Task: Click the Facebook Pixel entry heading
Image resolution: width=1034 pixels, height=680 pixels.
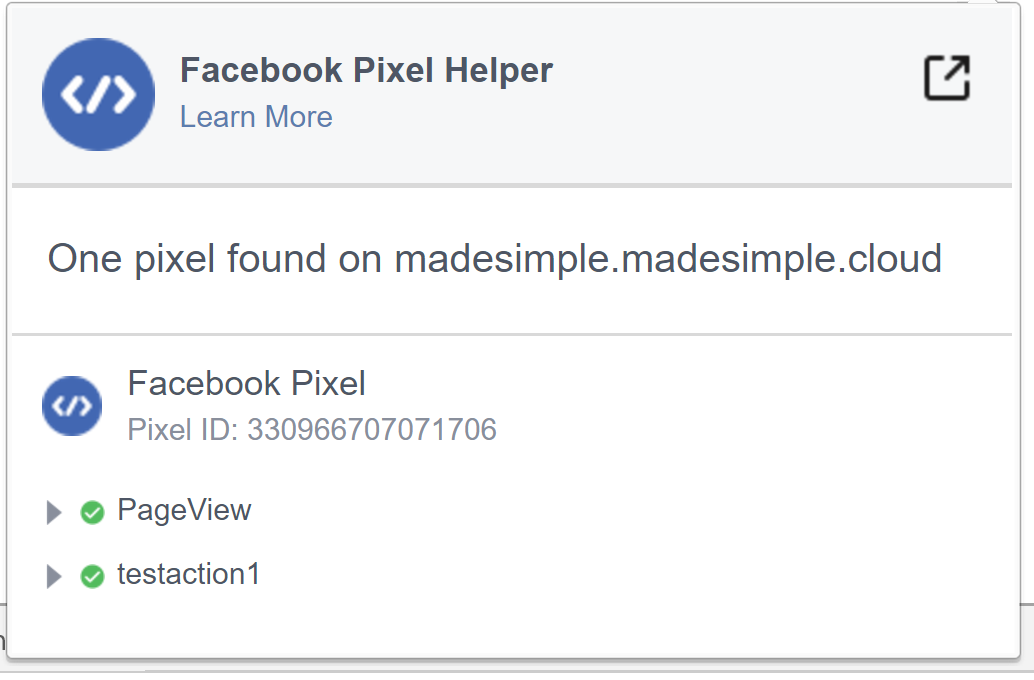Action: [x=246, y=383]
